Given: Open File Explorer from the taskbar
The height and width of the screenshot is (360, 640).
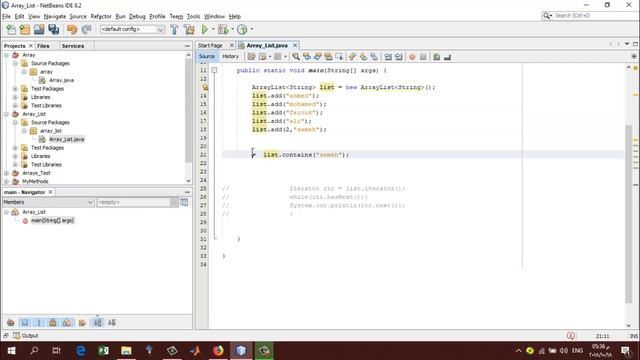Looking at the screenshot, I should click(126, 351).
